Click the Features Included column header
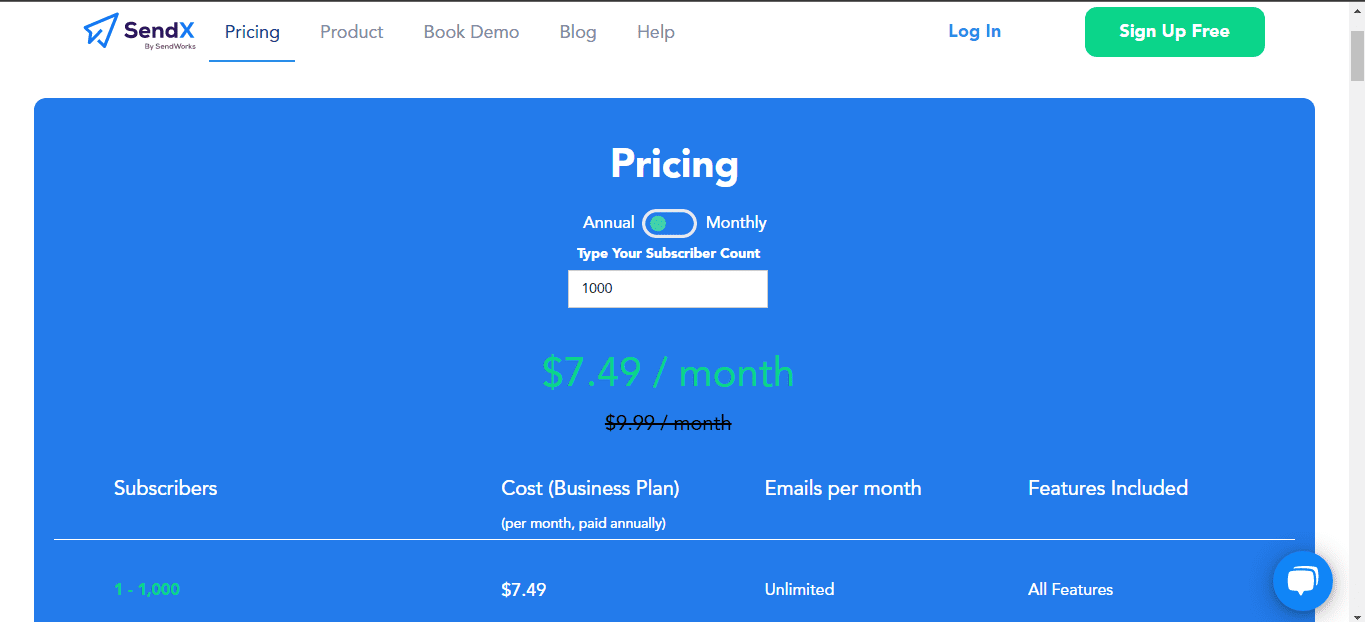Viewport: 1365px width, 622px height. pos(1108,488)
